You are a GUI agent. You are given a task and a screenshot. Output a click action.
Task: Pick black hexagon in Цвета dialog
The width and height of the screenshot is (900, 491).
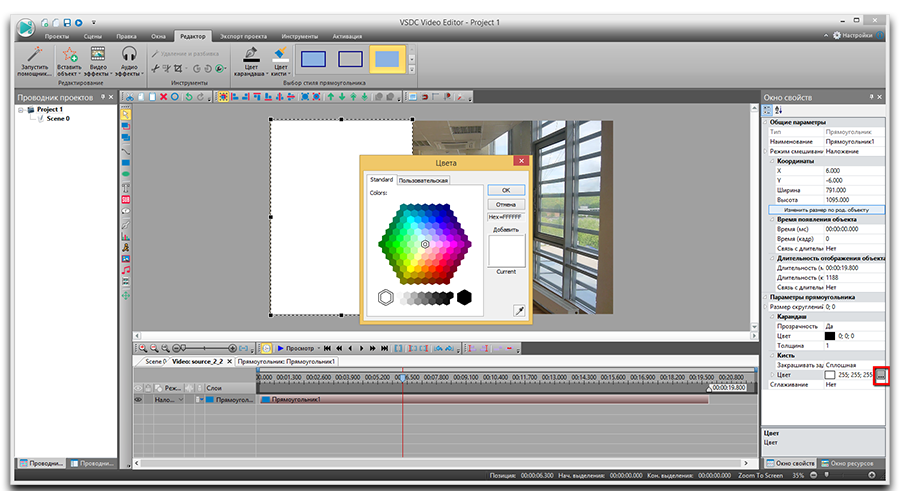pyautogui.click(x=464, y=297)
